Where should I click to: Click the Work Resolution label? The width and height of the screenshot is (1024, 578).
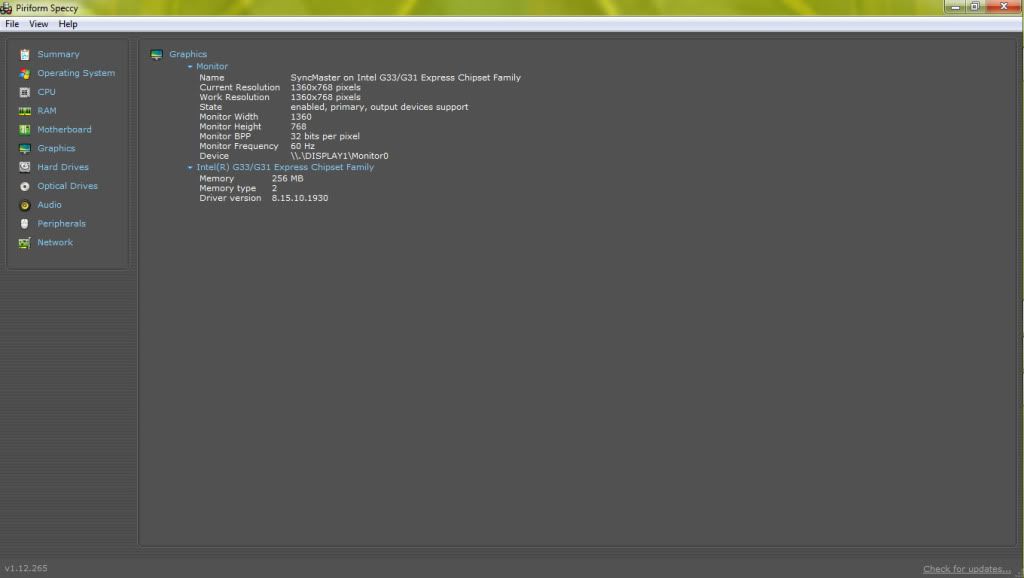(234, 97)
